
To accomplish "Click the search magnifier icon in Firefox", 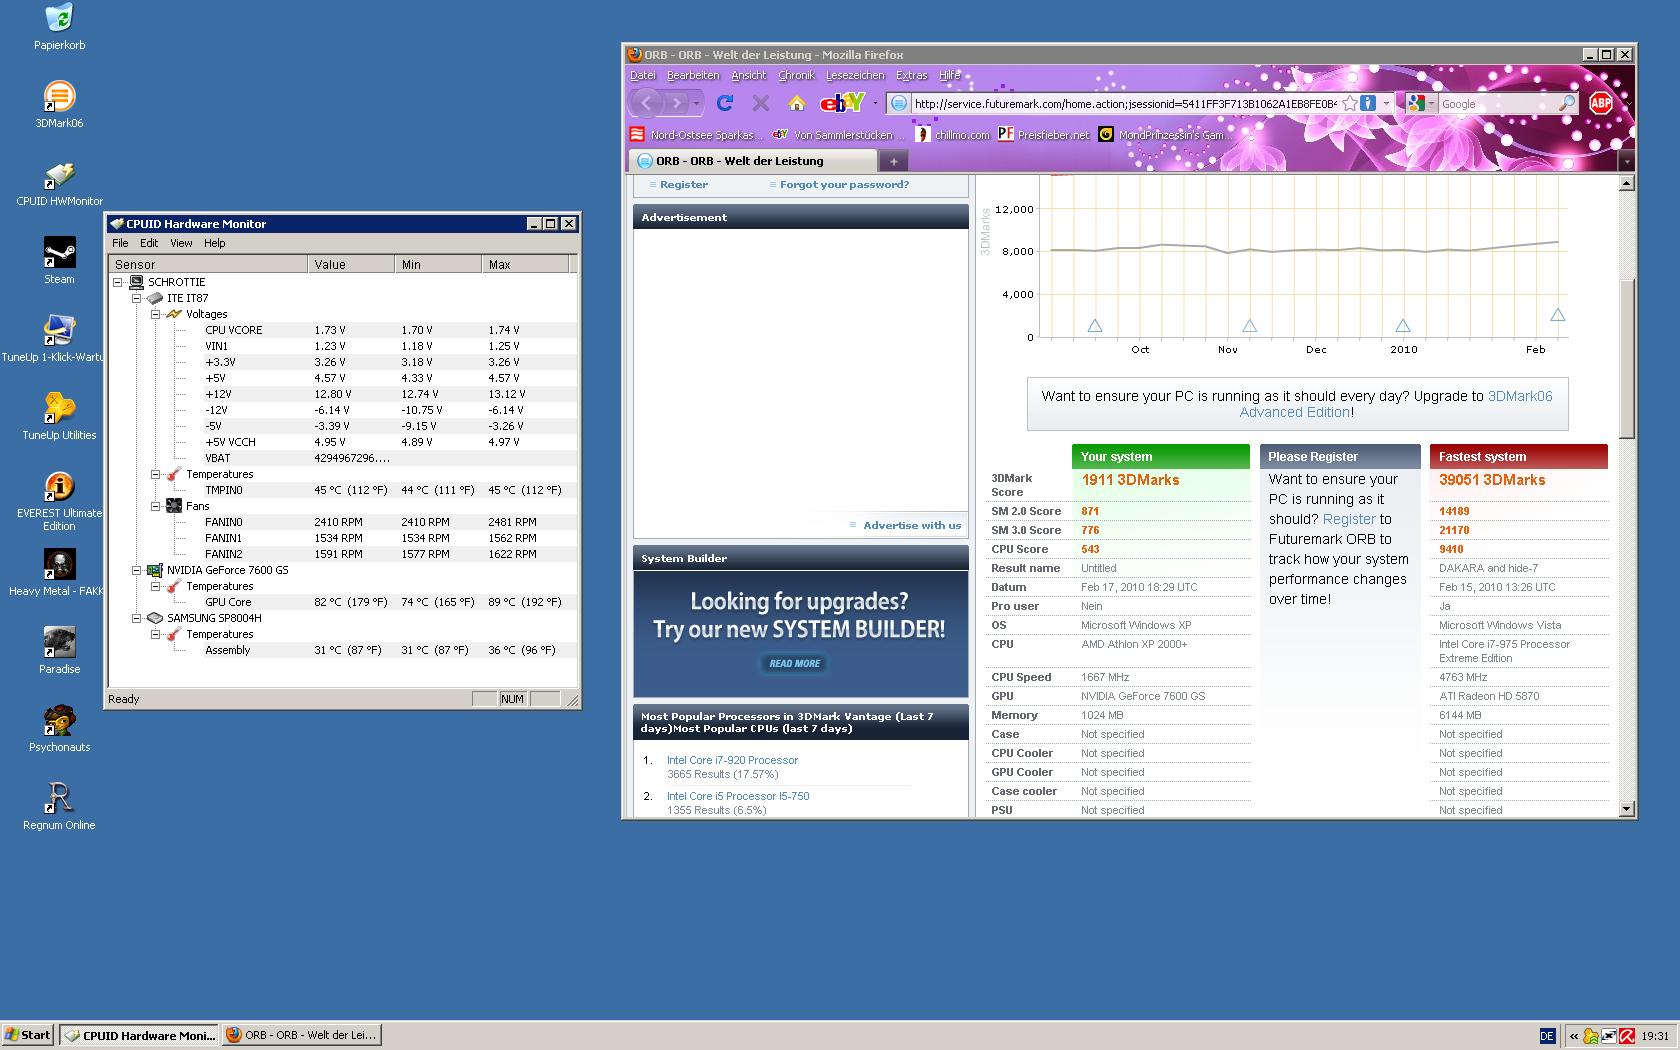I will click(1567, 103).
